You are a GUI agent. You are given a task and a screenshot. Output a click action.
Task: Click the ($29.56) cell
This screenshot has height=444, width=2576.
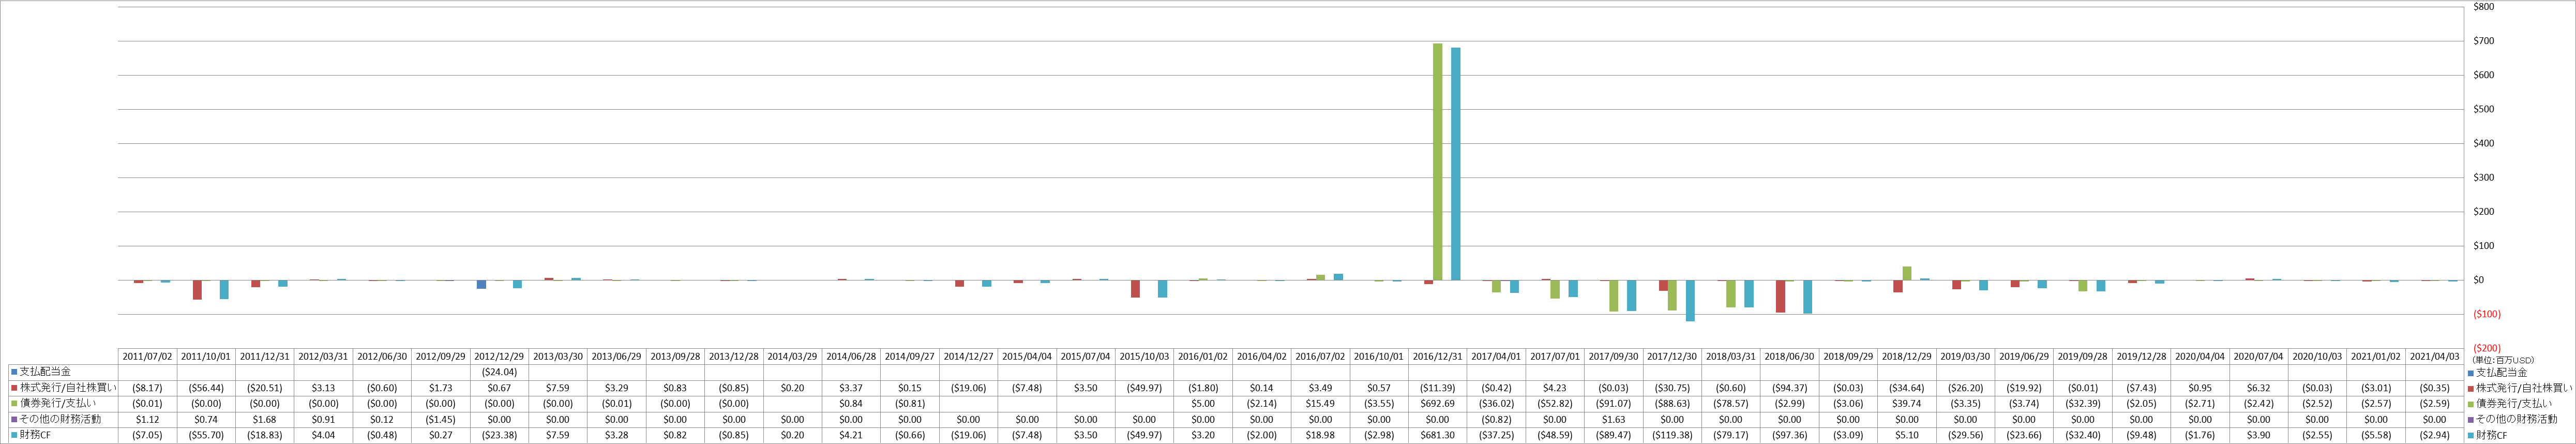(1965, 436)
